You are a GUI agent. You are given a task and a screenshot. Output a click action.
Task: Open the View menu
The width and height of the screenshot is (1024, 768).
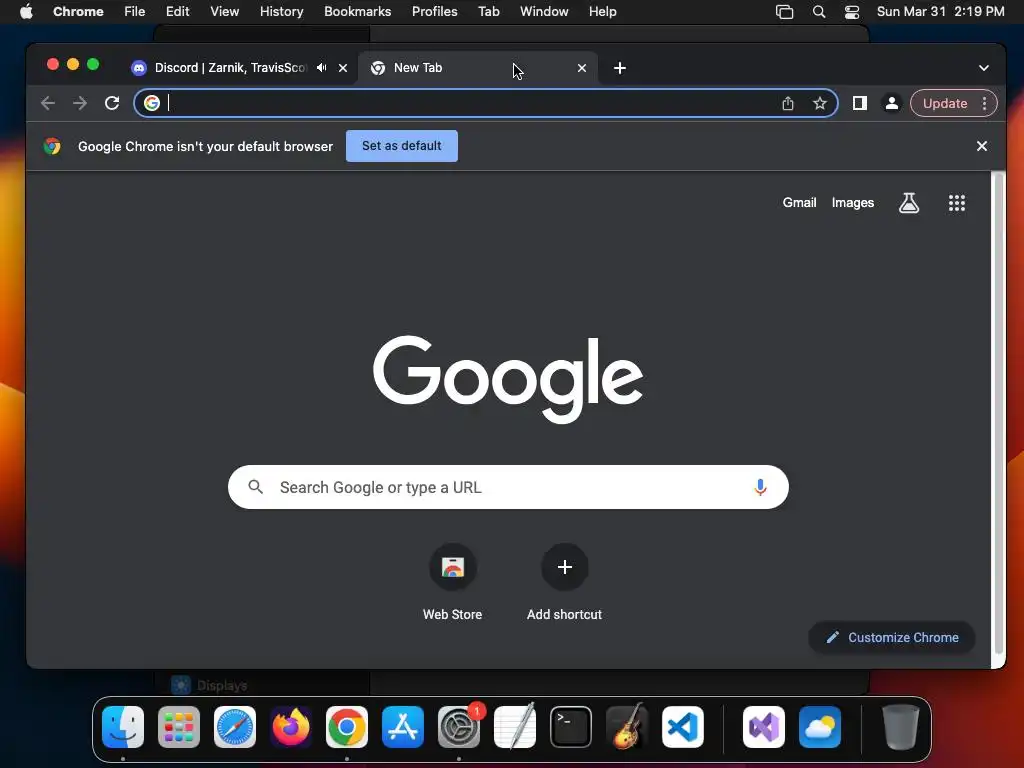tap(224, 12)
